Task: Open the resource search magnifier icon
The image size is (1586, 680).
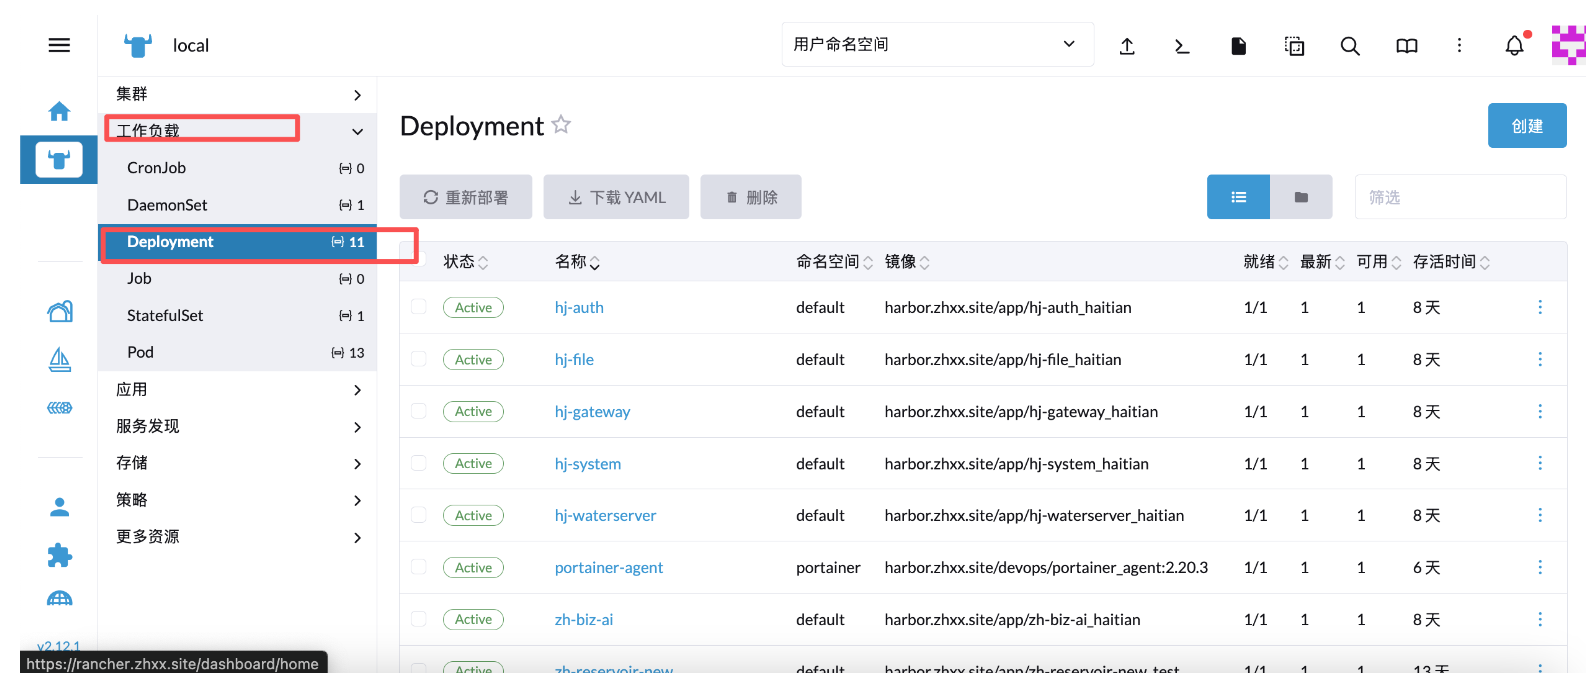Action: click(1350, 46)
